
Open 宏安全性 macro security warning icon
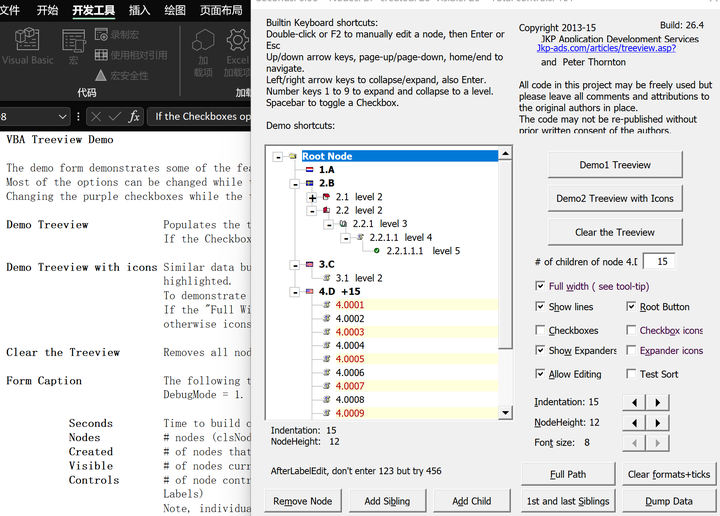(101, 75)
